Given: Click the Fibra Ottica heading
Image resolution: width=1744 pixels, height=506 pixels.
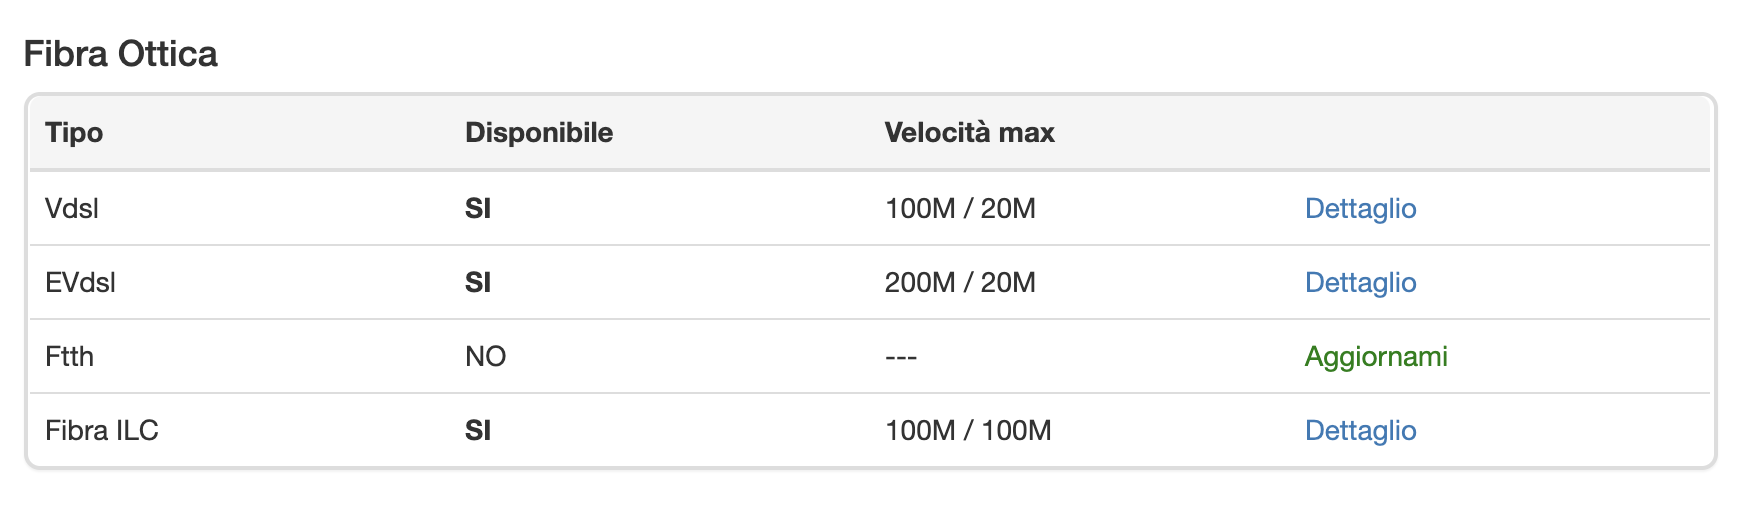Looking at the screenshot, I should (120, 53).
